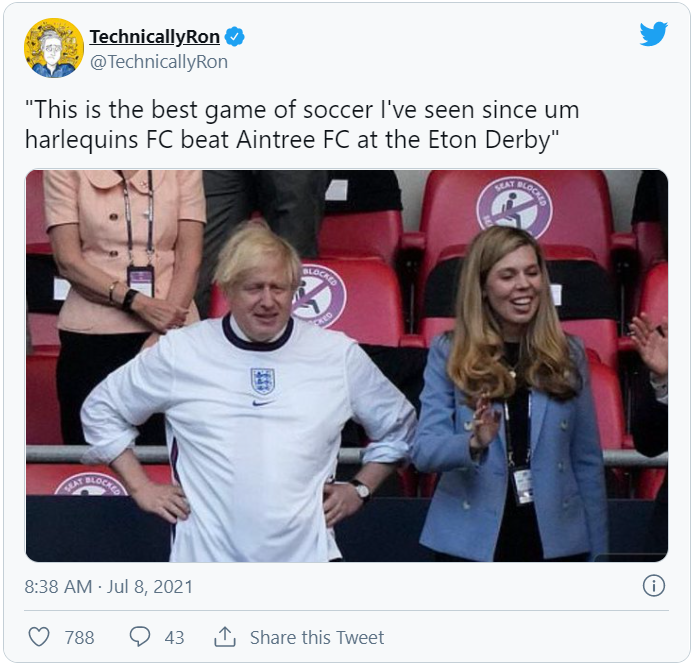Click the wristwatch in the photo
699x670 pixels.
tap(360, 489)
